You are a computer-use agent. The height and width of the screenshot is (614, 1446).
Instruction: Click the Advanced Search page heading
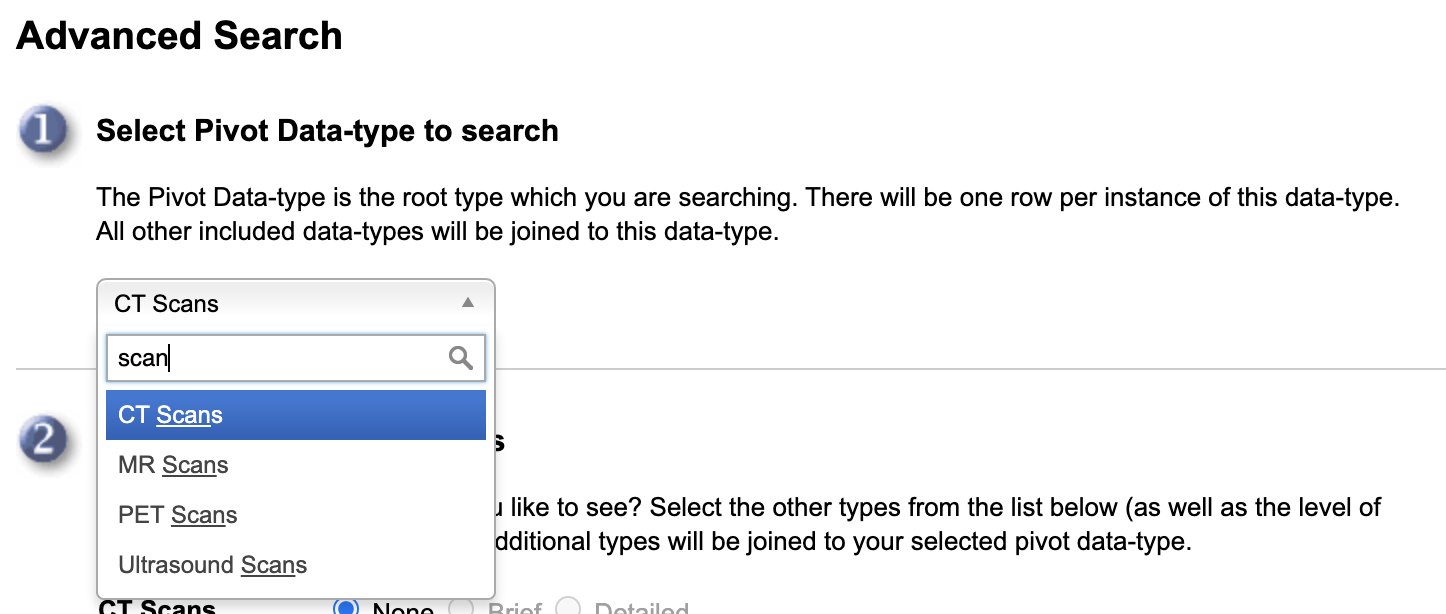point(180,36)
